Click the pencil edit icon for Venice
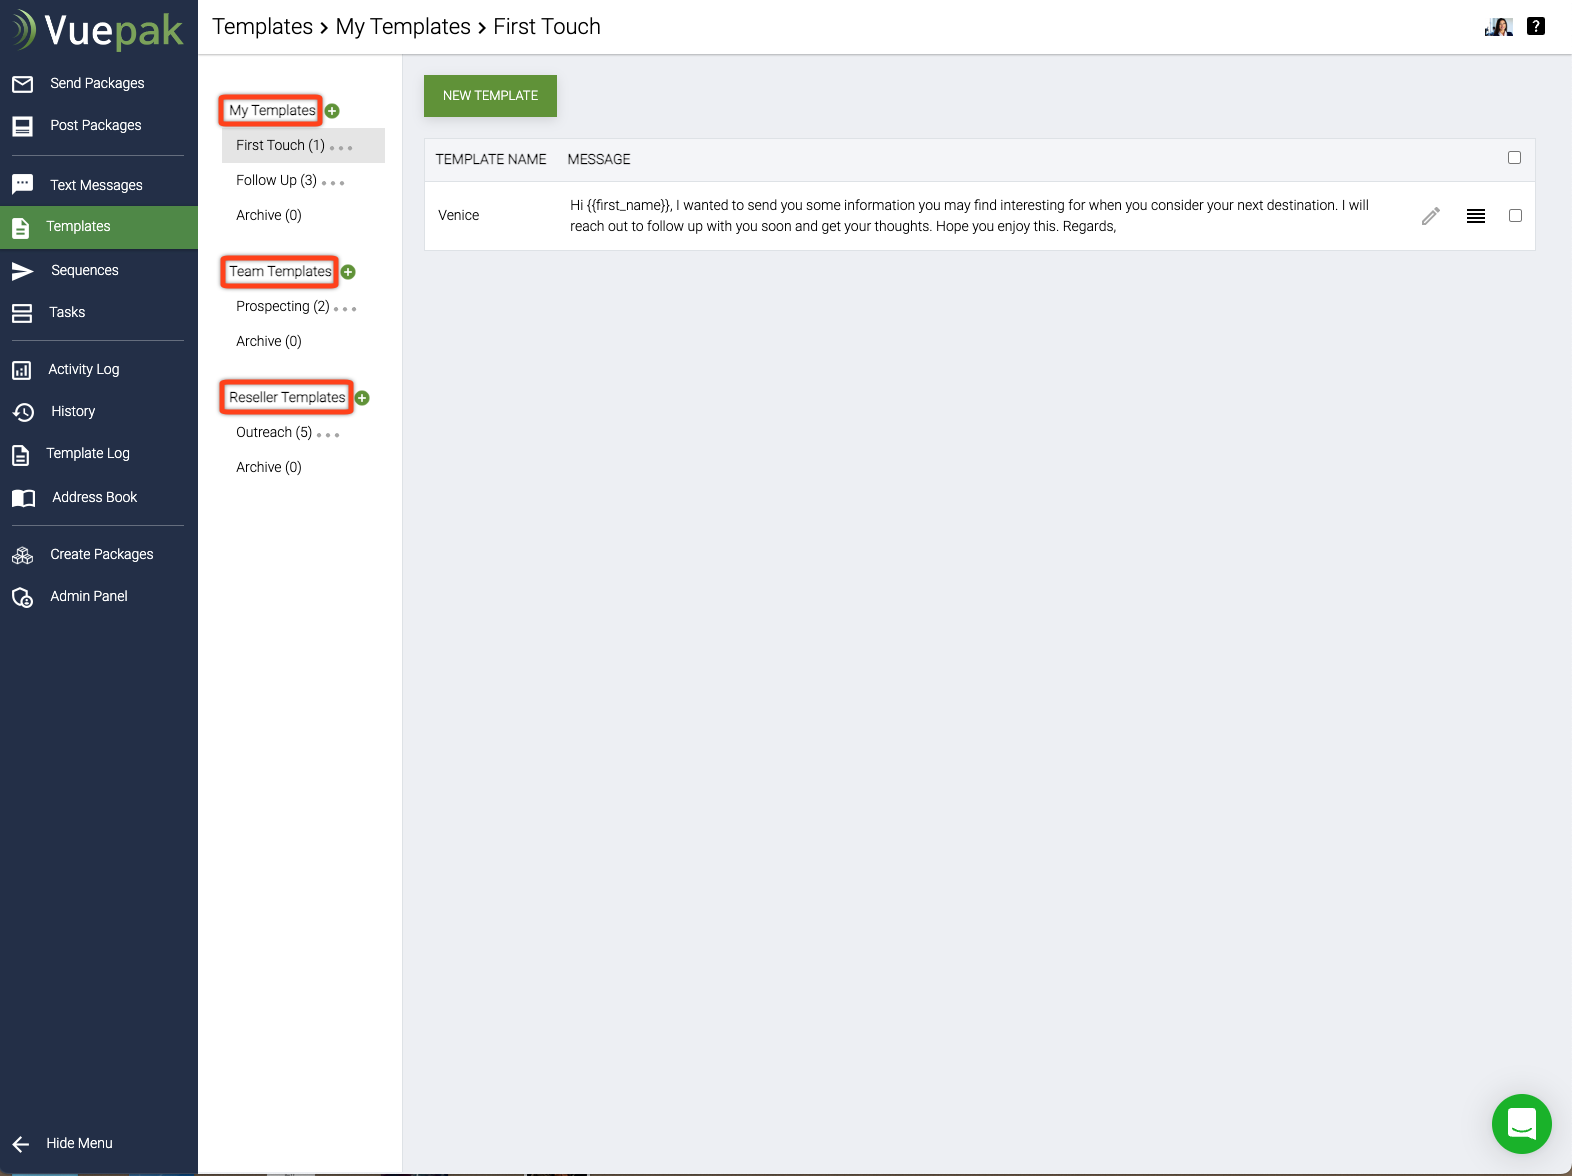 1431,216
